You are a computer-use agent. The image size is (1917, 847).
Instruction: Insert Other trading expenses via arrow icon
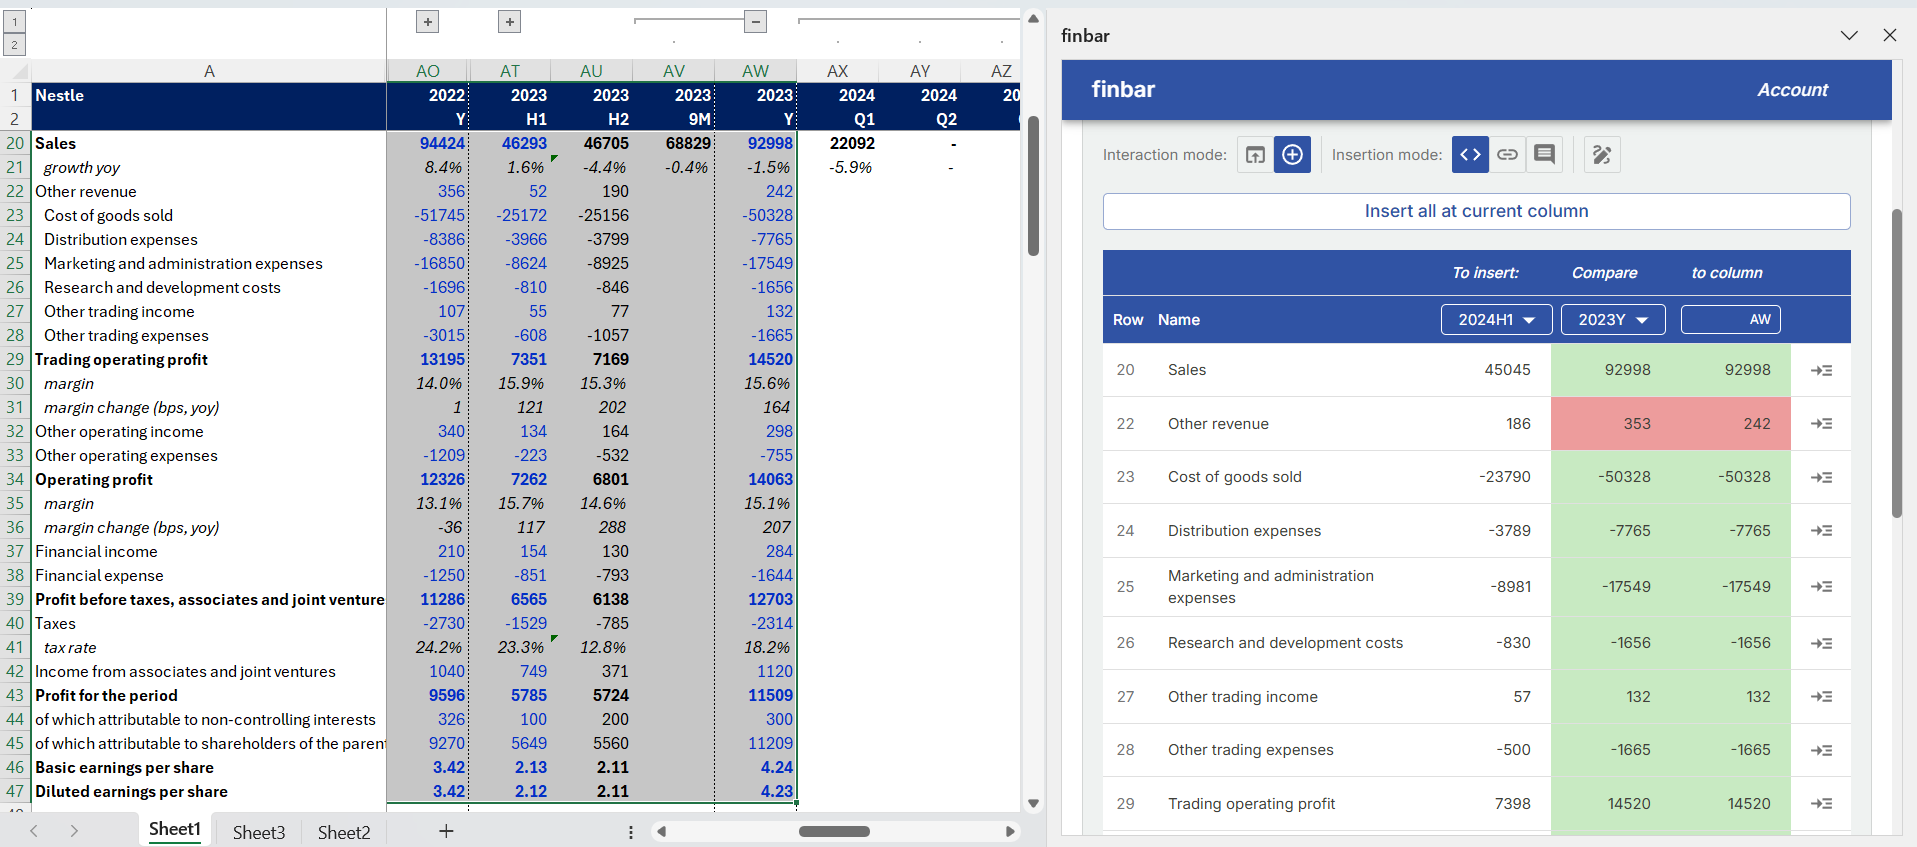point(1821,750)
